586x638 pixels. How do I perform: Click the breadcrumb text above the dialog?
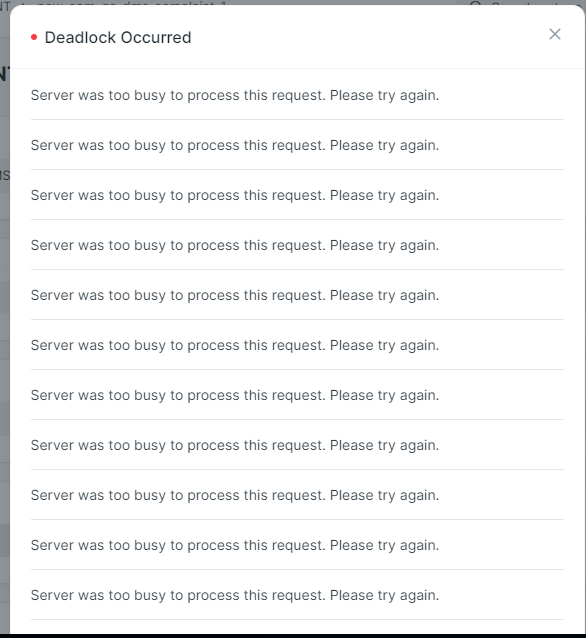[x=132, y=3]
